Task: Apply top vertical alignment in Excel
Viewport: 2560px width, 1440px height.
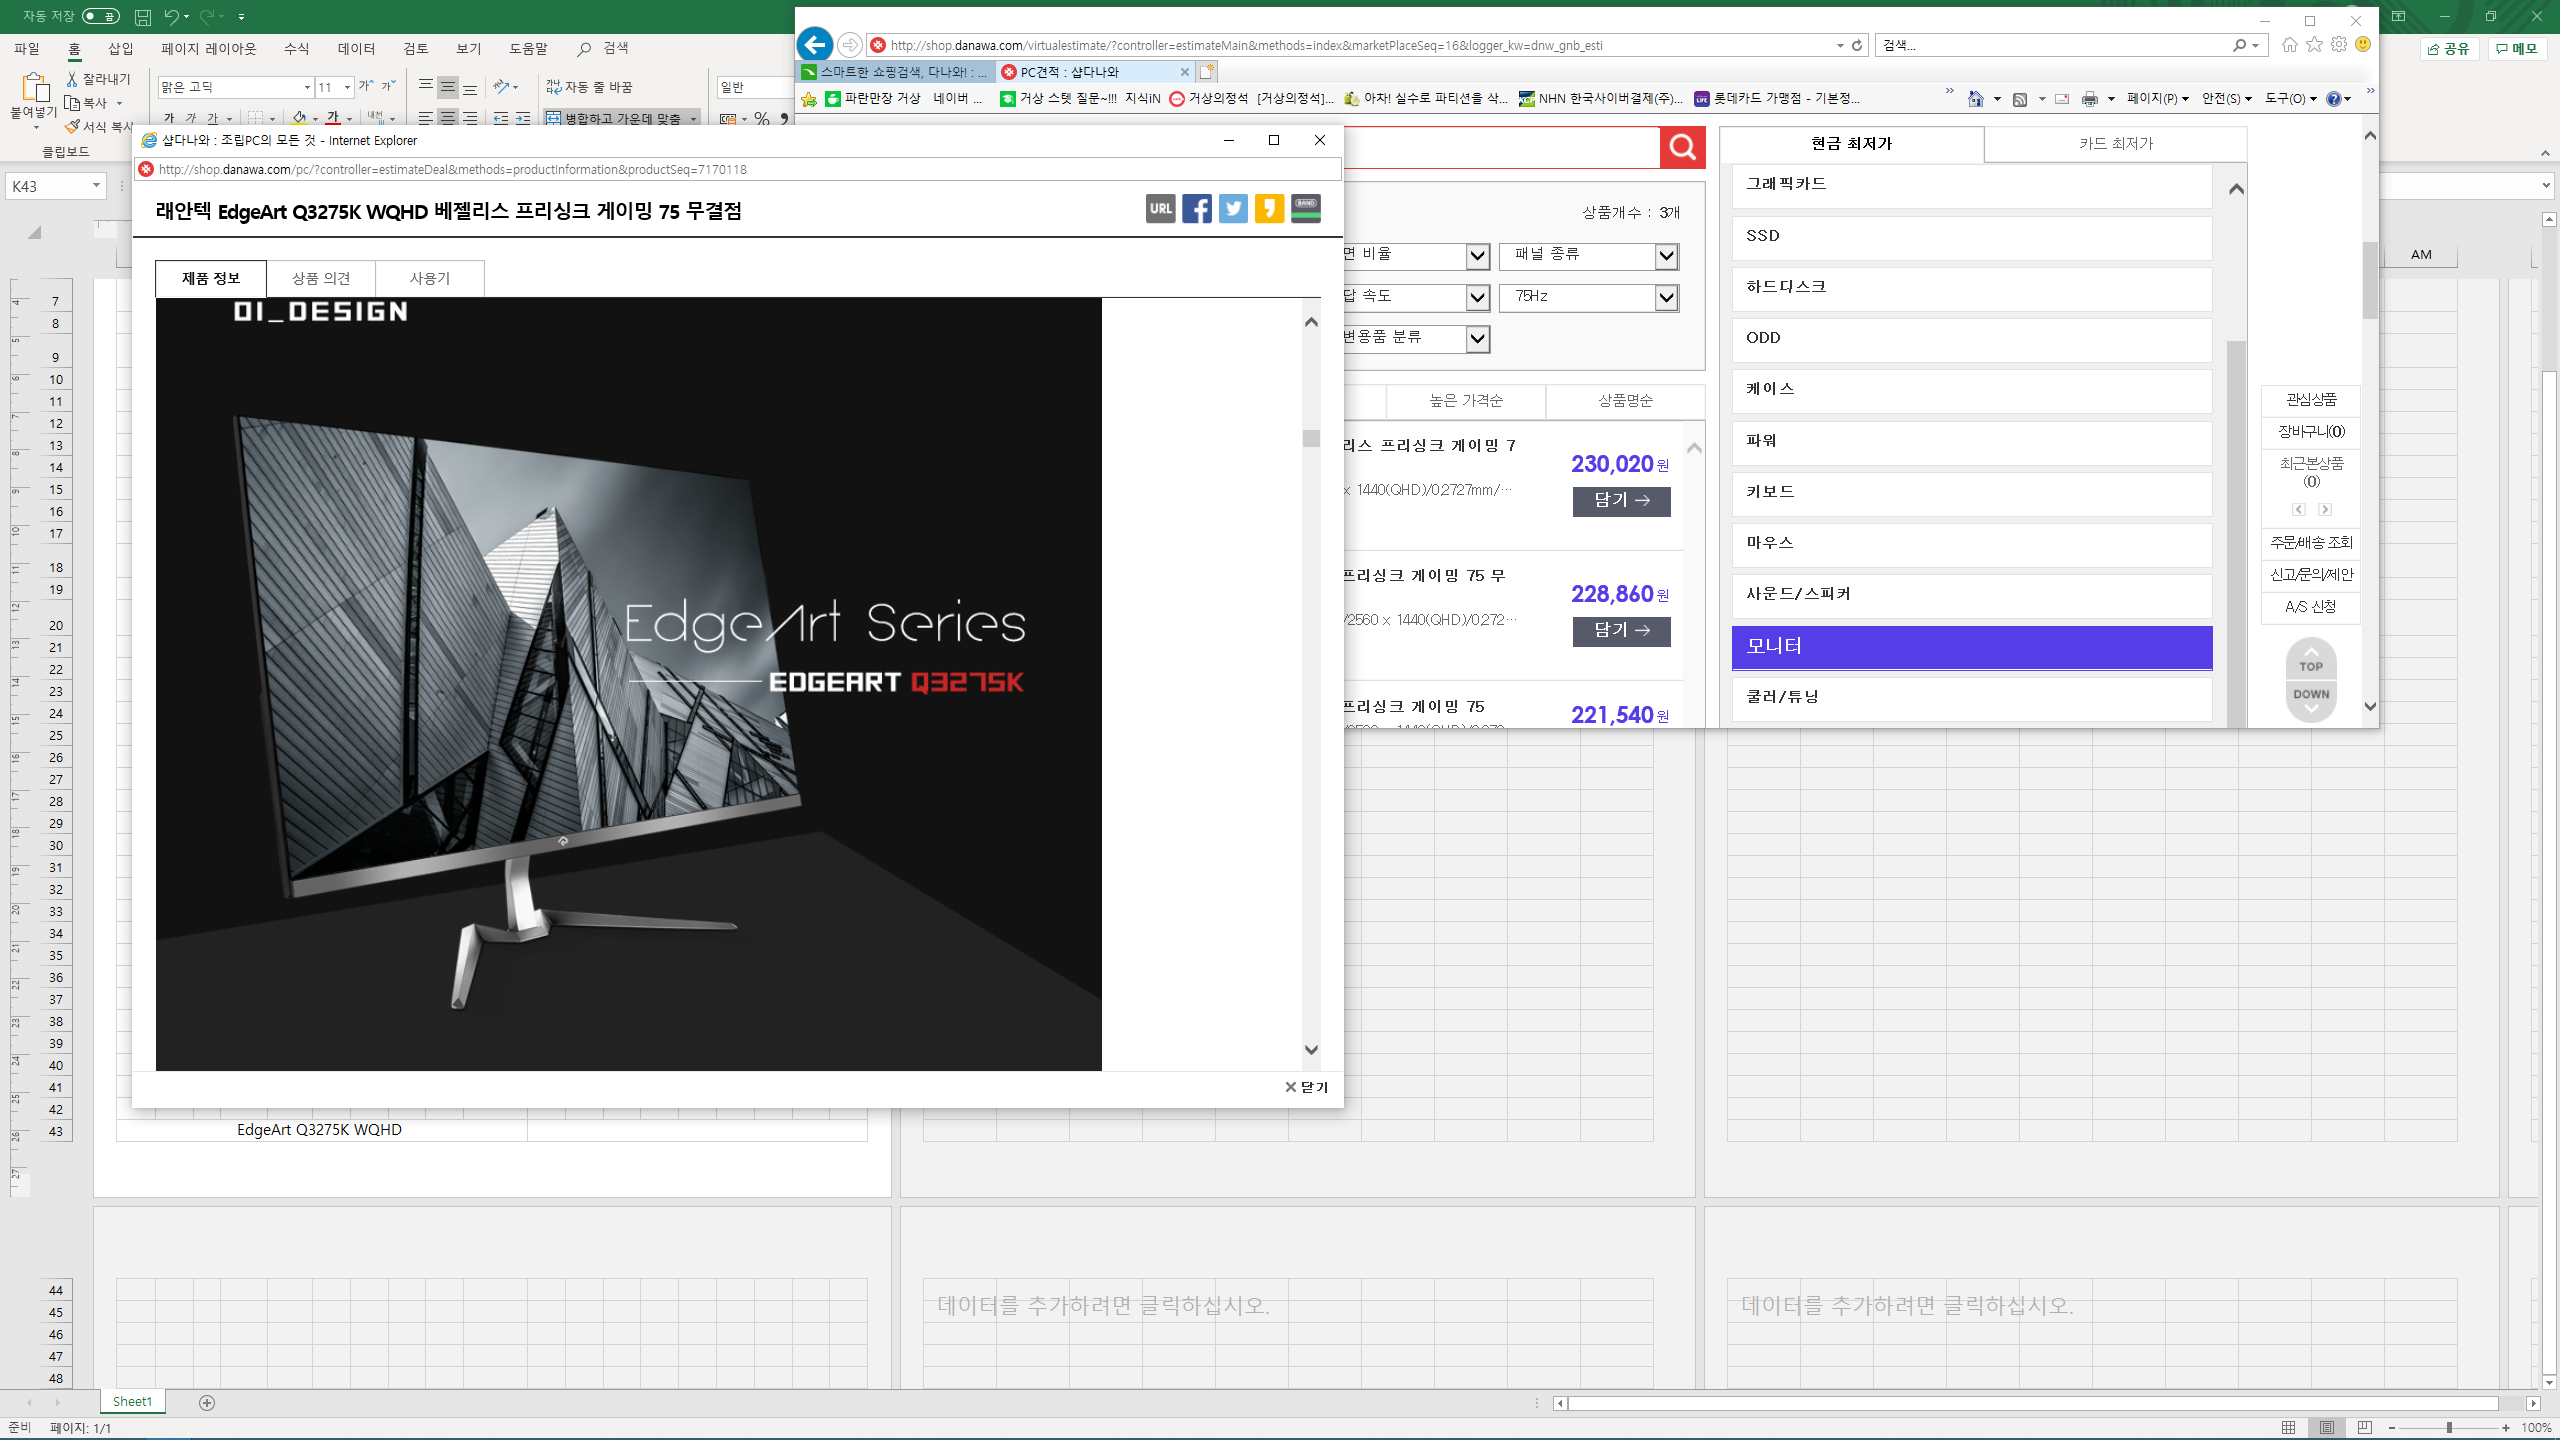Action: pos(426,87)
